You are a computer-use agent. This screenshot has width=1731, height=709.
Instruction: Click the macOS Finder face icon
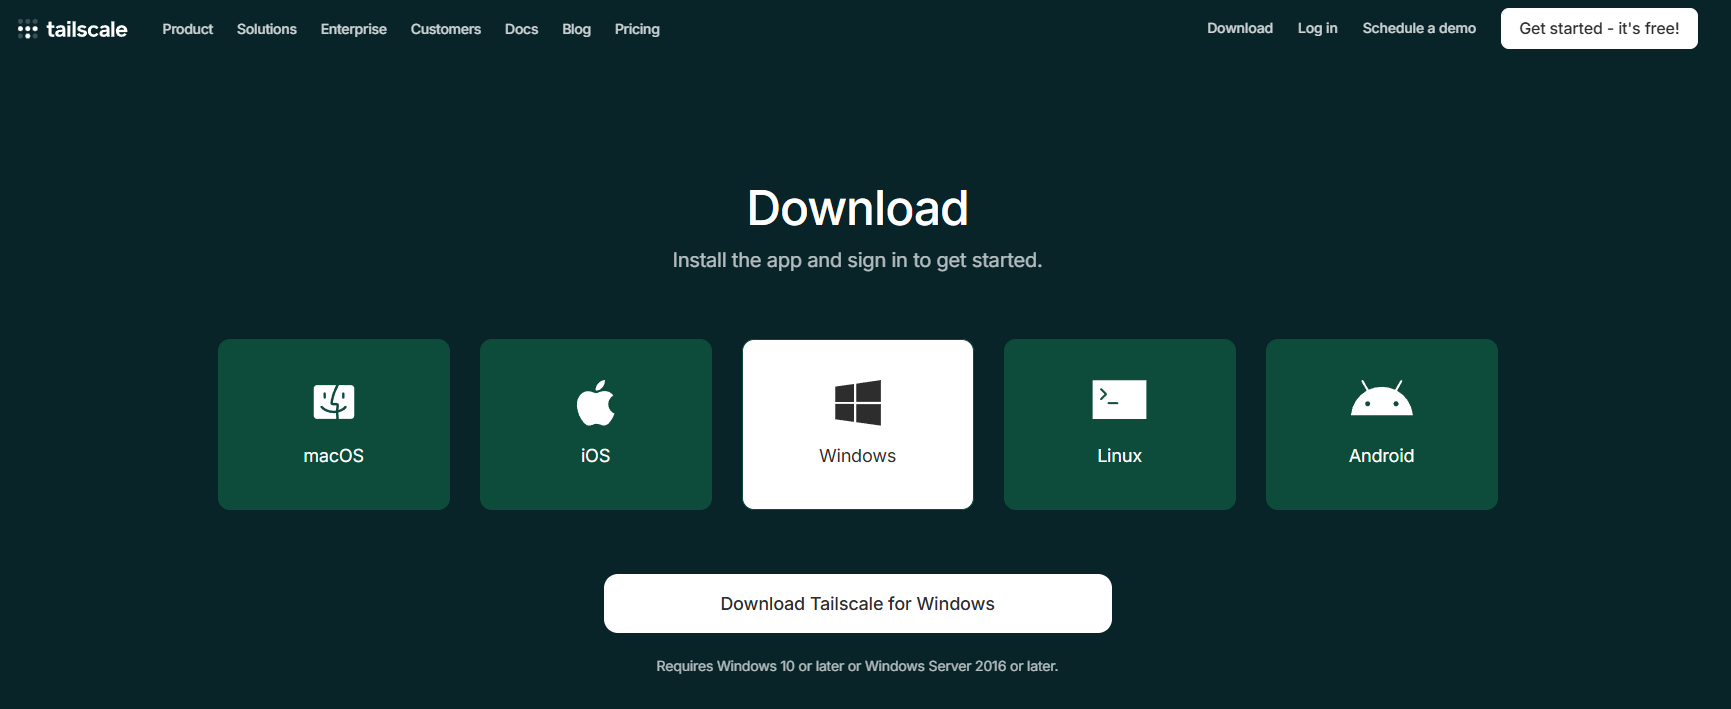(334, 401)
